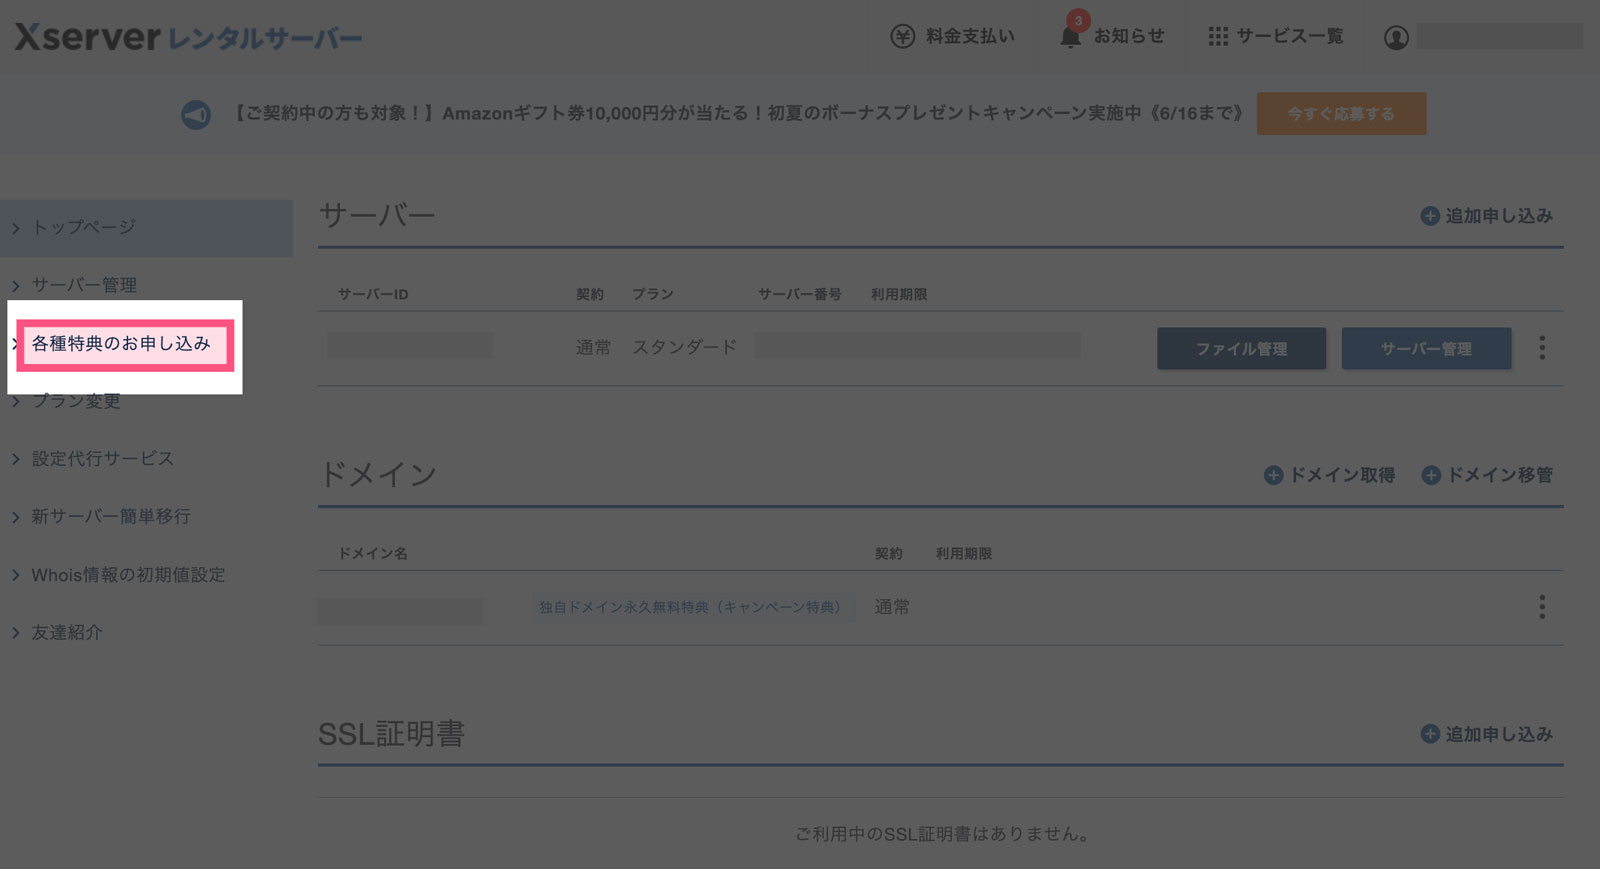
Task: Click the サーバー管理 button in server row
Action: [1426, 349]
